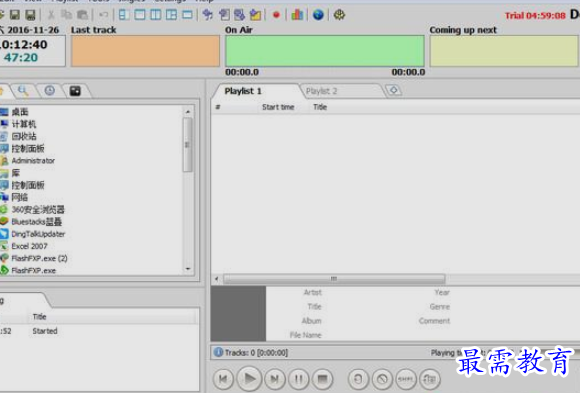Screen dimensions: 580x393
Task: Click the Cut scissors toolbar icon
Action: point(51,15)
